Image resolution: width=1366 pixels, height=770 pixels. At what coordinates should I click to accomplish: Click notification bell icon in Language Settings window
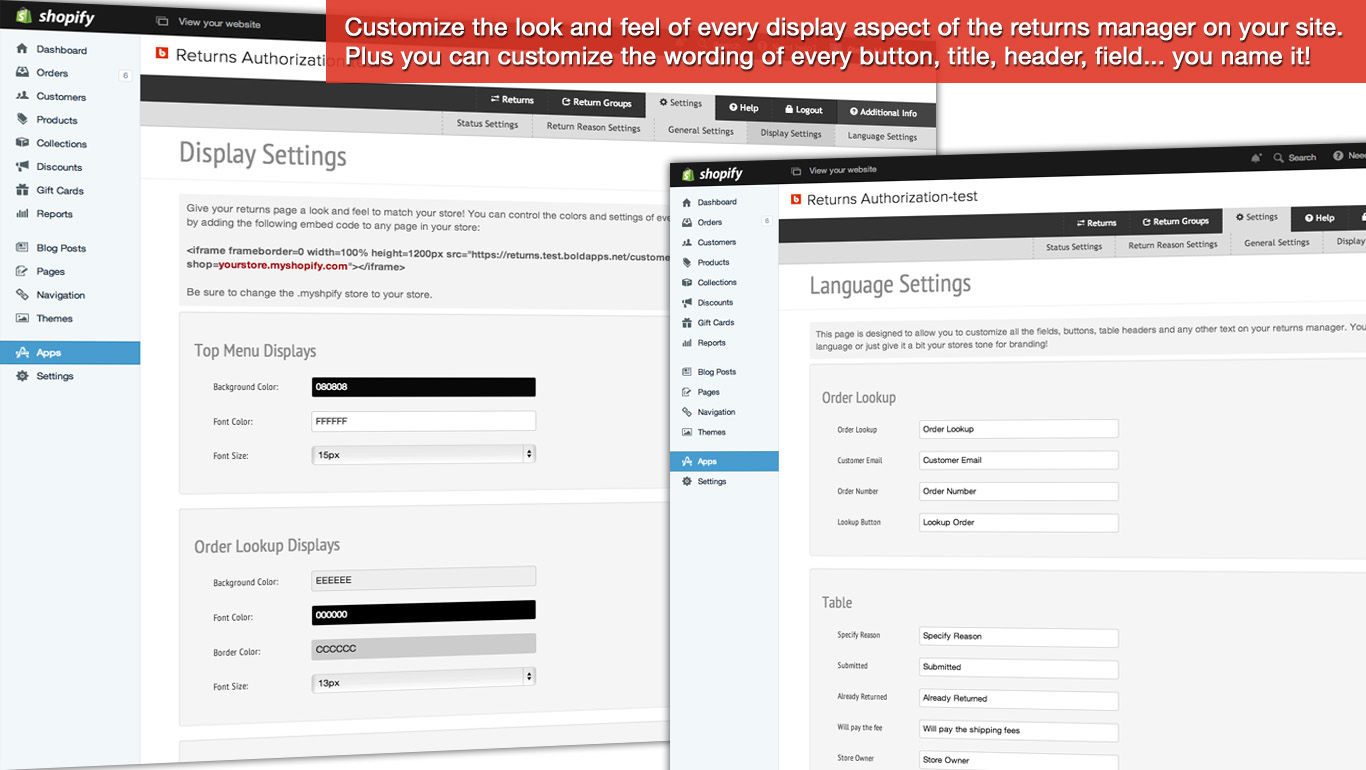point(1256,157)
